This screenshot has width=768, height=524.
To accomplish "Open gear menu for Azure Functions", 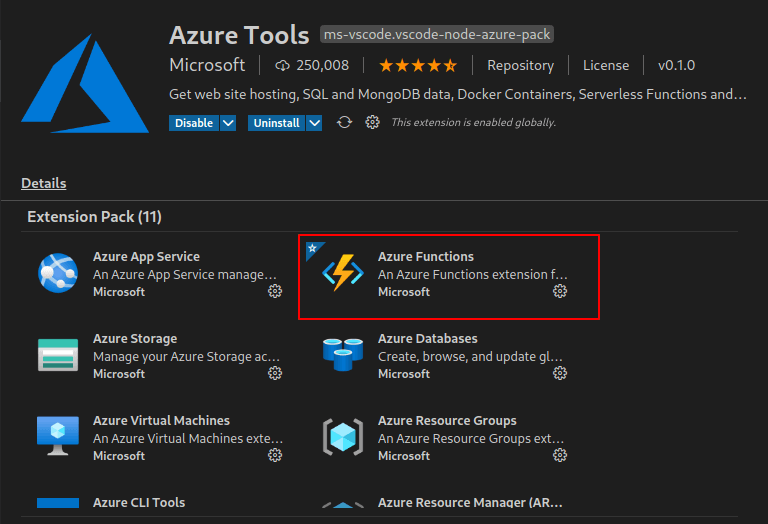I will [560, 291].
